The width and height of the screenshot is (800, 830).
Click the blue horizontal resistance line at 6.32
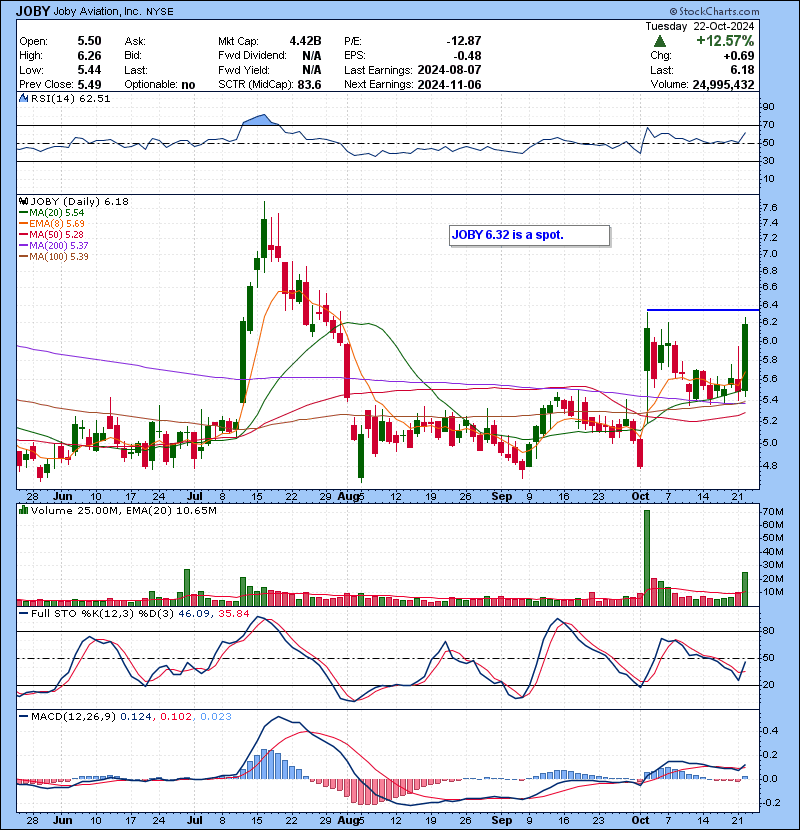point(703,310)
